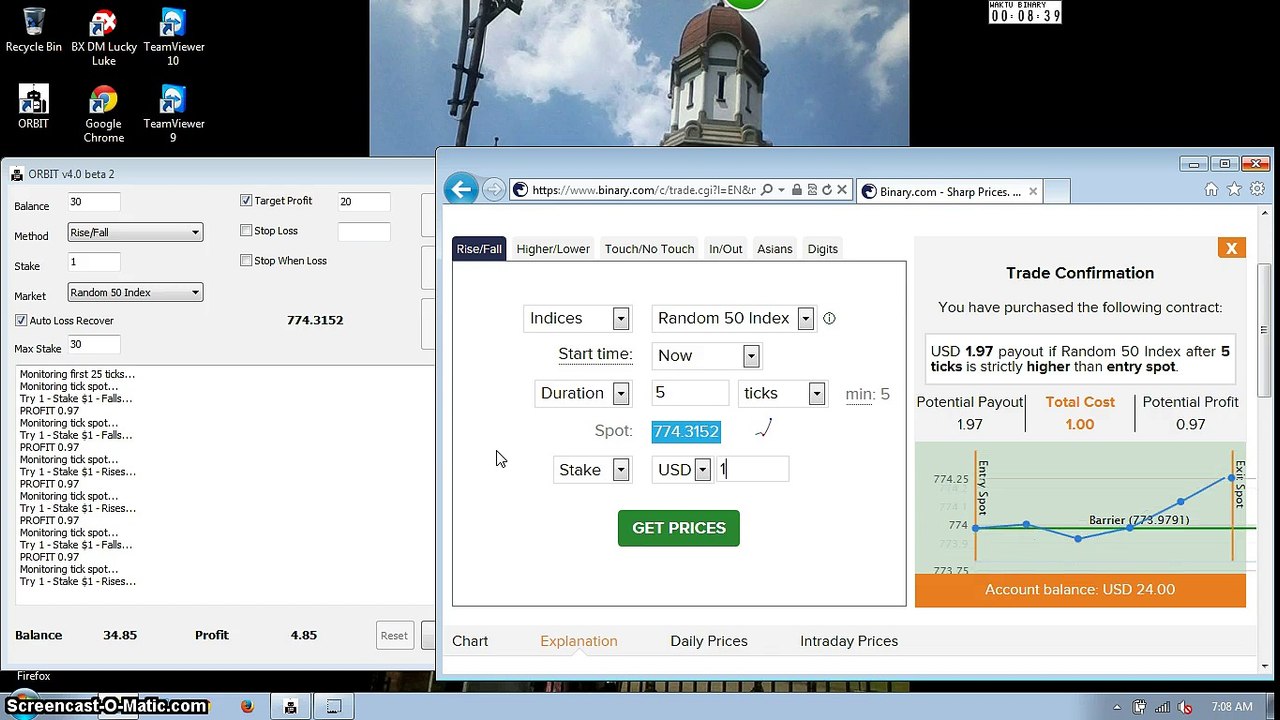Screen dimensions: 1280x720
Task: Switch to the Asians tab
Action: click(775, 249)
